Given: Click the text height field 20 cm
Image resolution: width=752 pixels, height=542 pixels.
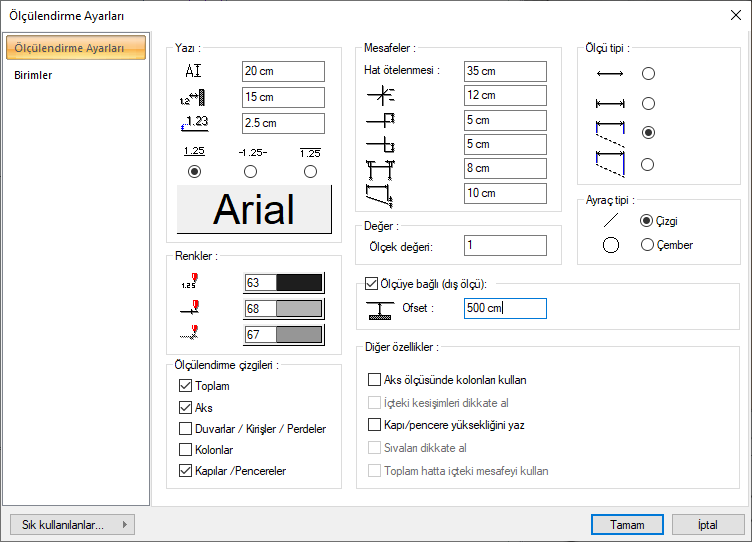Looking at the screenshot, I should [x=283, y=72].
